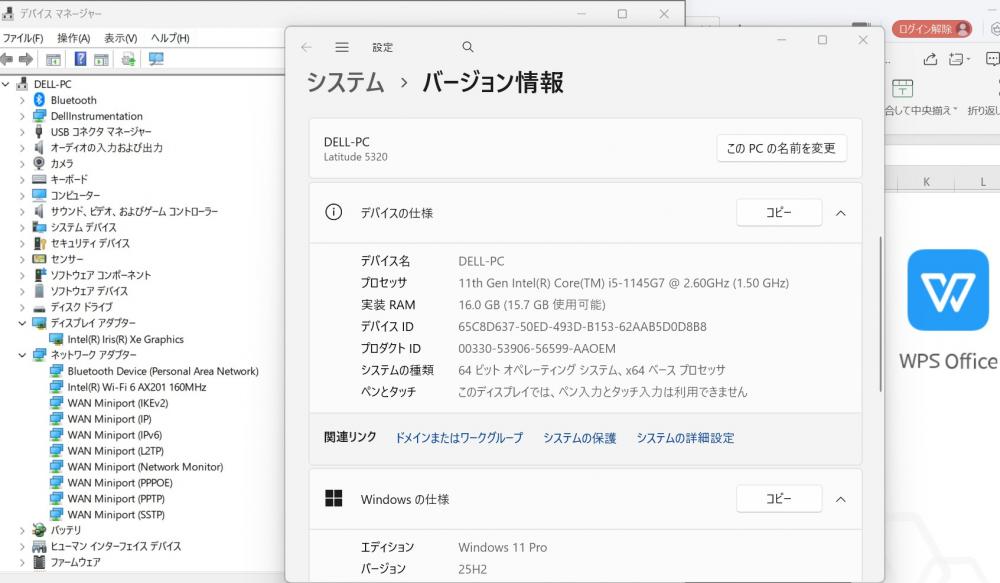
Task: Collapse the ネットワーク アダプター tree node
Action: 22,355
